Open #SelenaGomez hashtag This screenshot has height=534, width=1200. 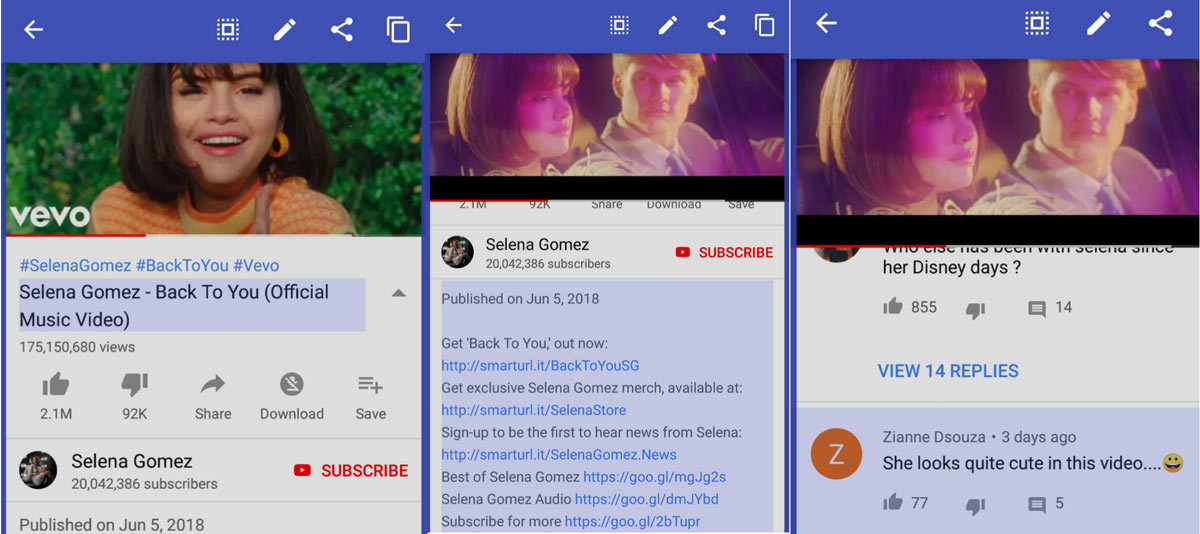(75, 265)
